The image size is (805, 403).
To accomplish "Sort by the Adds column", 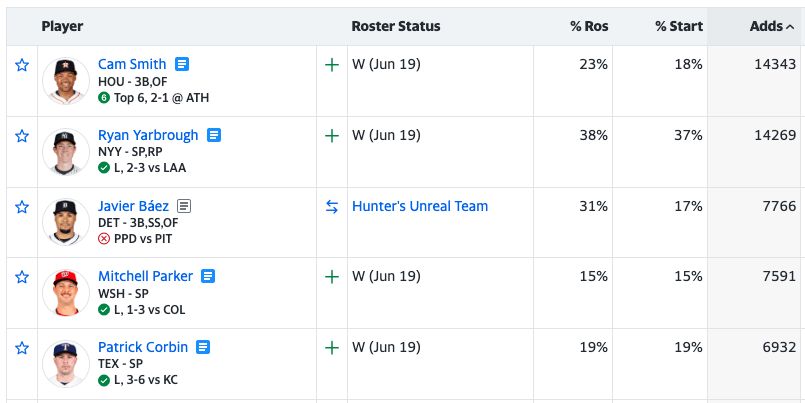I will tap(771, 26).
